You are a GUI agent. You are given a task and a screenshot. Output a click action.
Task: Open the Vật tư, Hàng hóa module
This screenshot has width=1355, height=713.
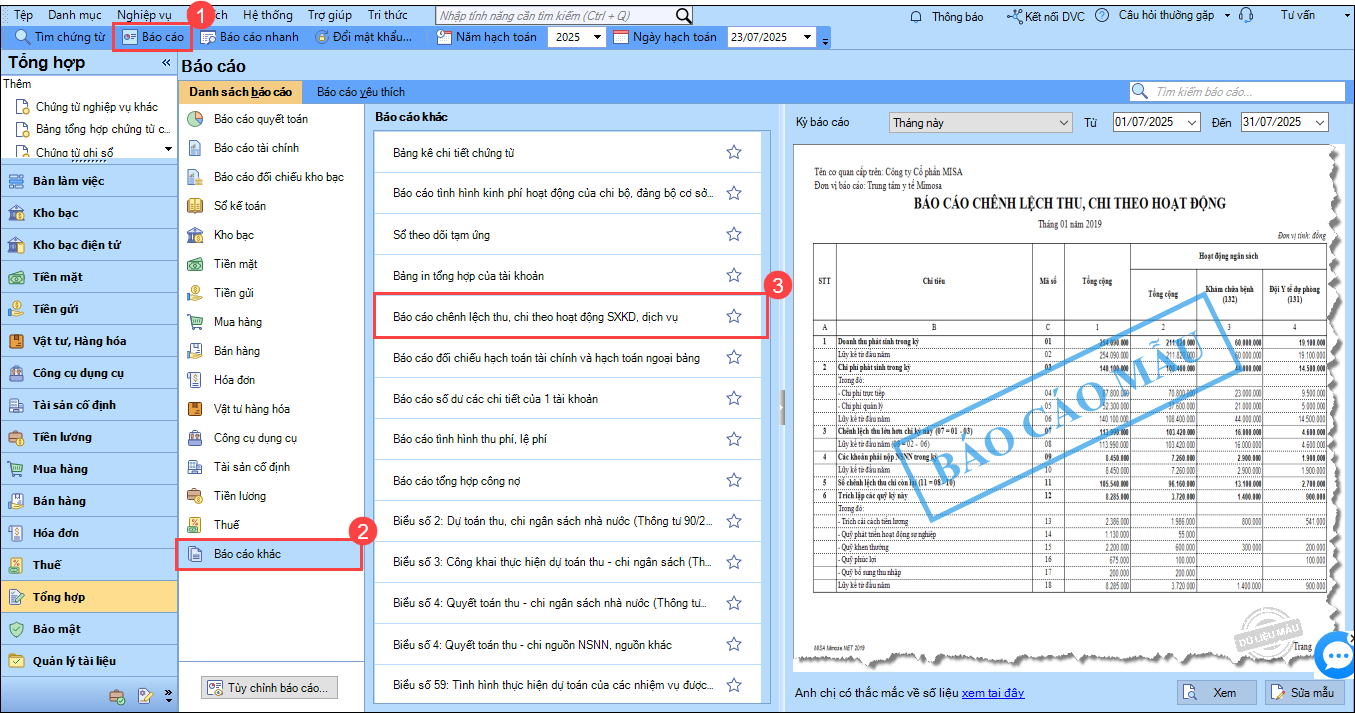89,341
